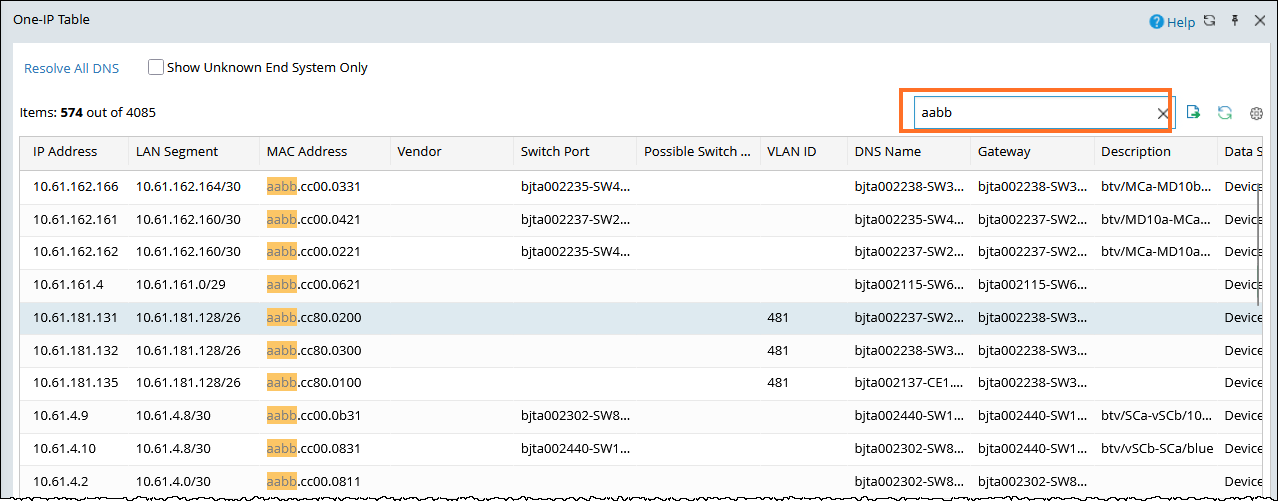Click the reload icon in title bar
The height and width of the screenshot is (503, 1278).
coord(1209,21)
